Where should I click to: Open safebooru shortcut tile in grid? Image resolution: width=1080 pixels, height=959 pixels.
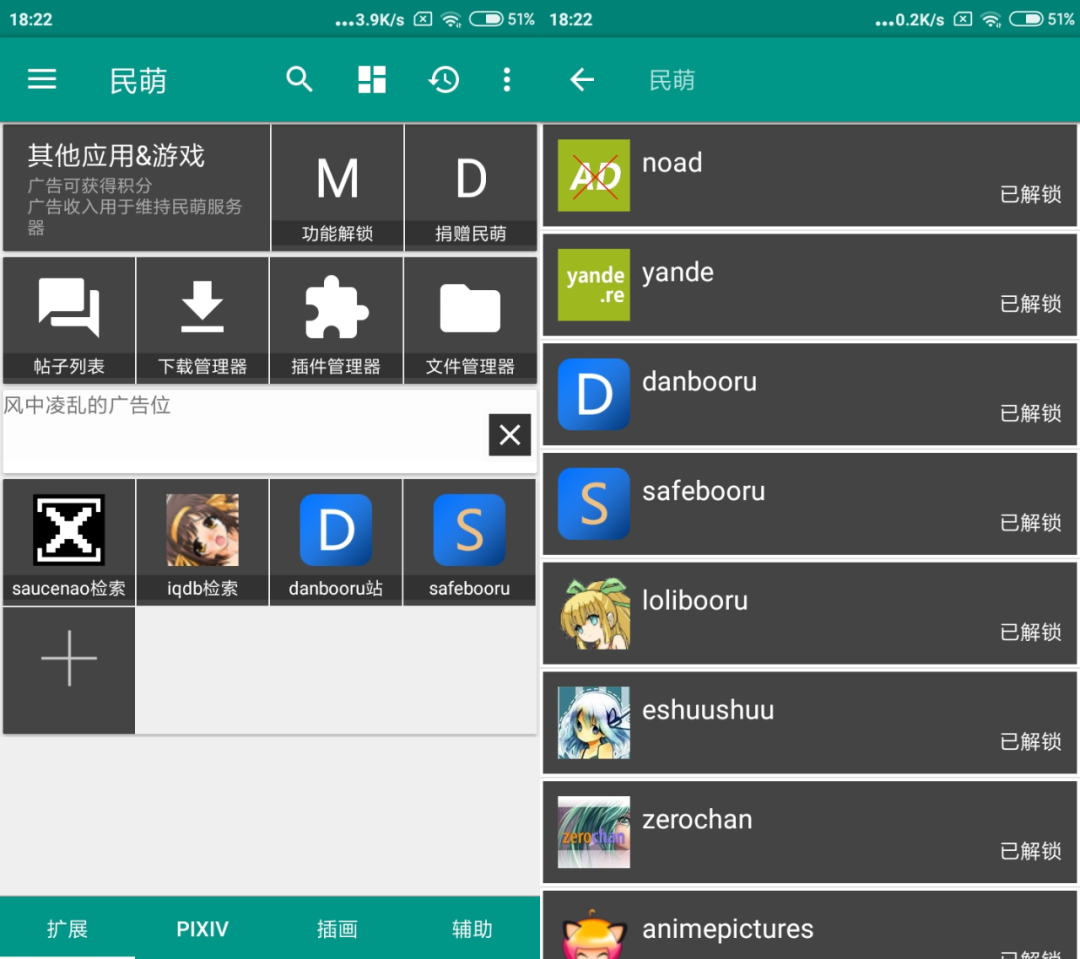(x=470, y=542)
